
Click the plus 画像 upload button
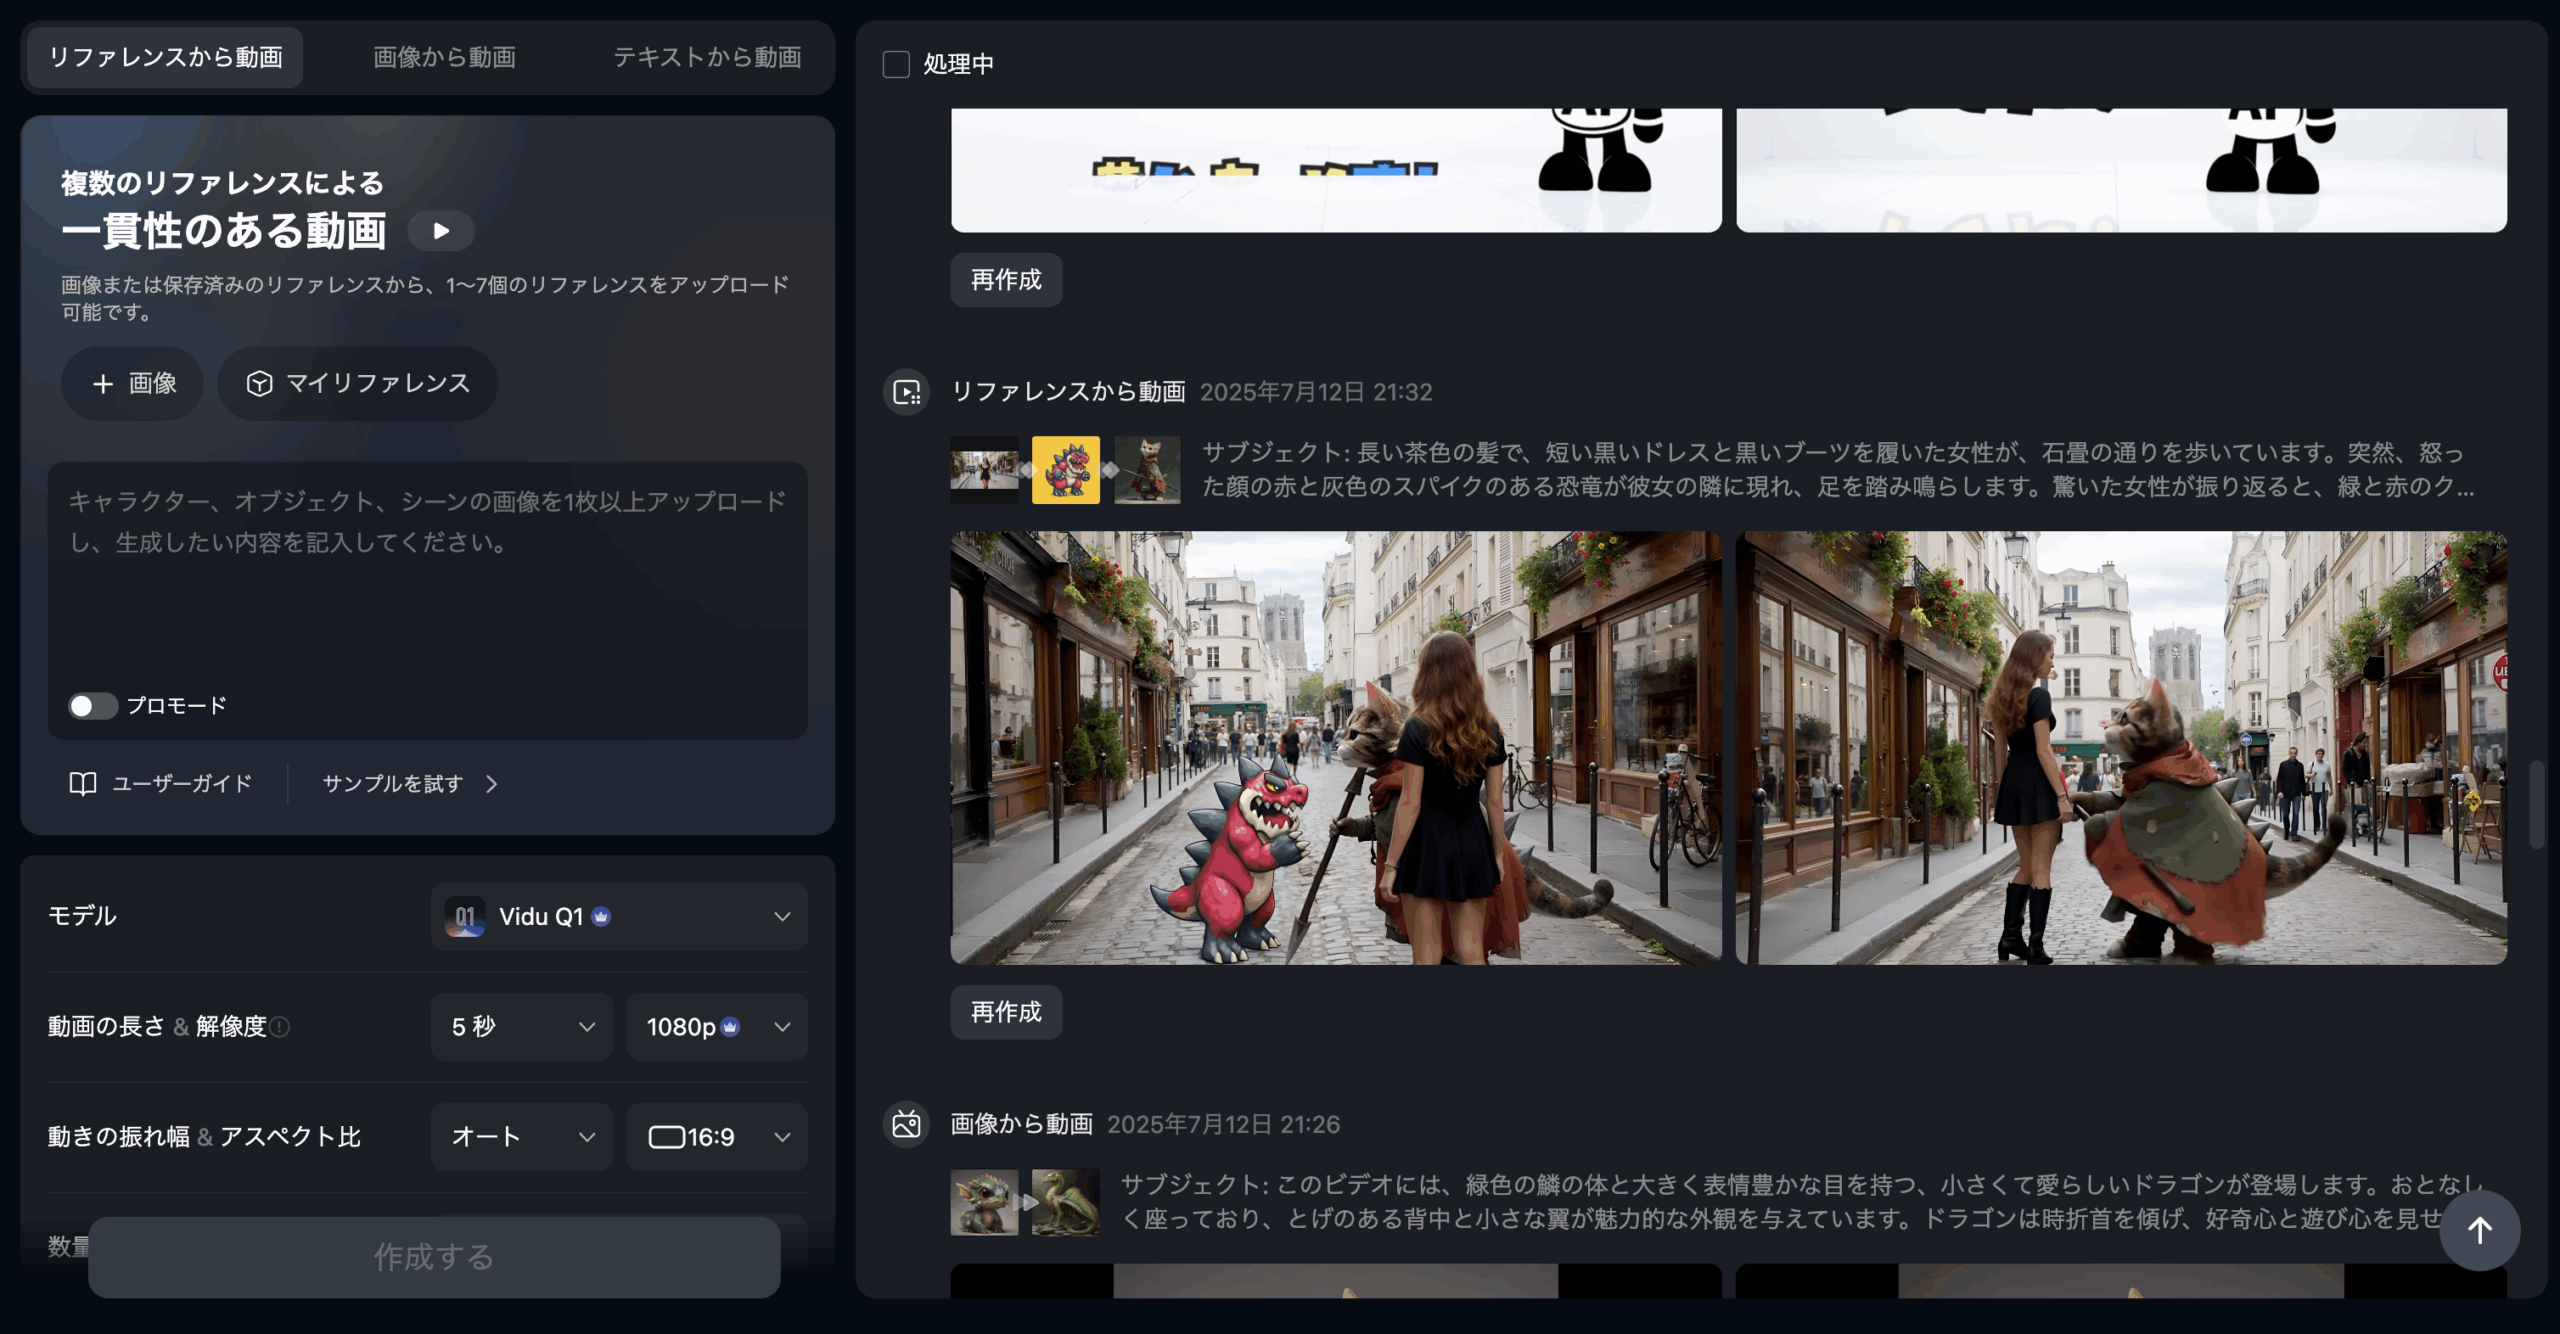coord(132,383)
